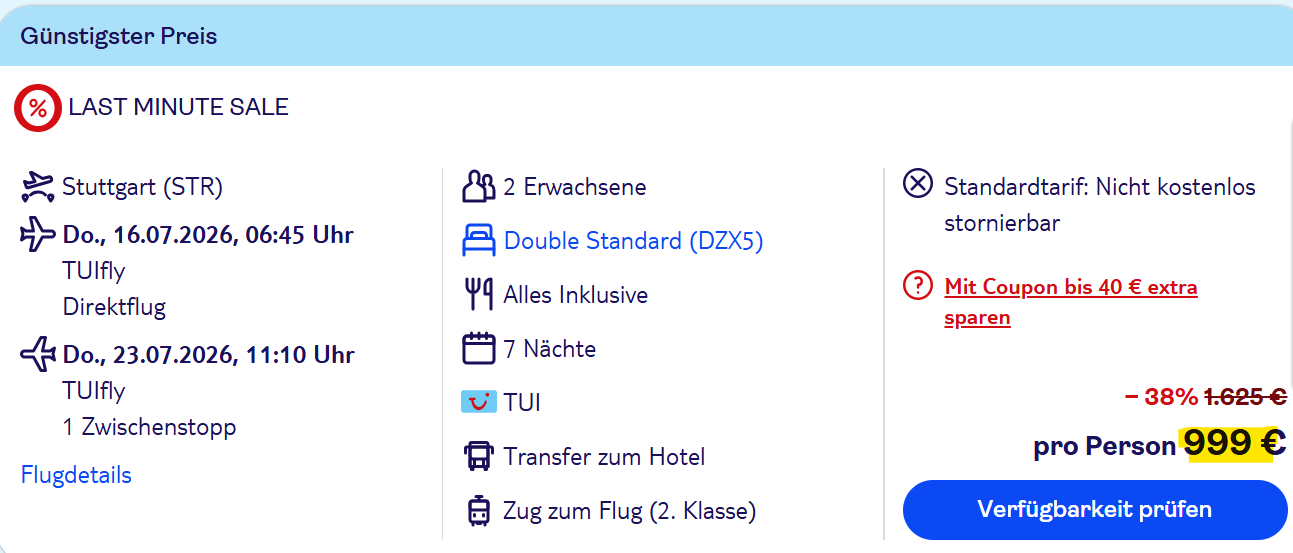Click the LAST MINUTE SALE label
Screen dimensions: 1293x553
click(x=179, y=107)
